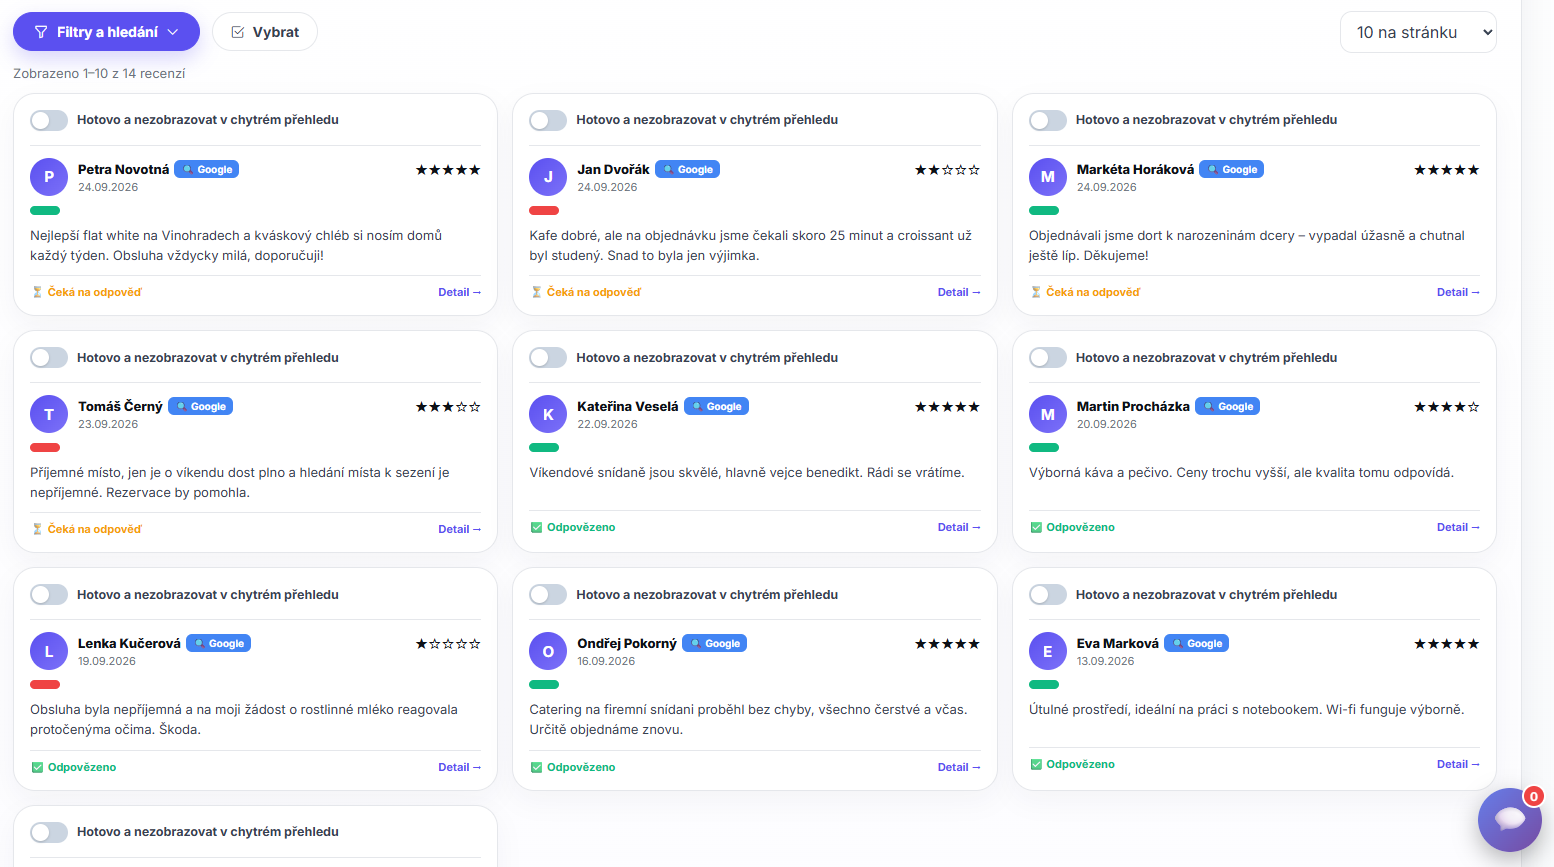Click green sentiment bar on Eva Marková's review
The height and width of the screenshot is (867, 1554).
1044,685
